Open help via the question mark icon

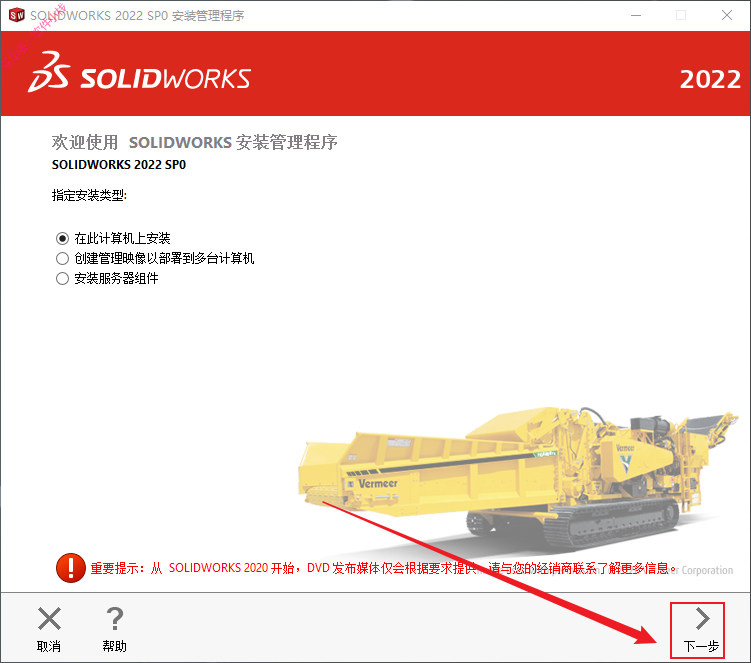[x=115, y=618]
